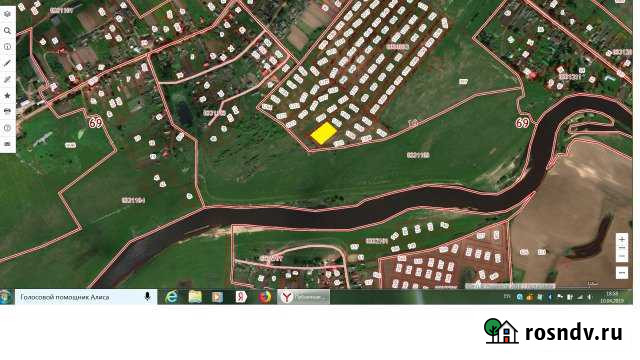Switch to the Yandex Browser taskbar window
The image size is (640, 360).
coord(304,297)
